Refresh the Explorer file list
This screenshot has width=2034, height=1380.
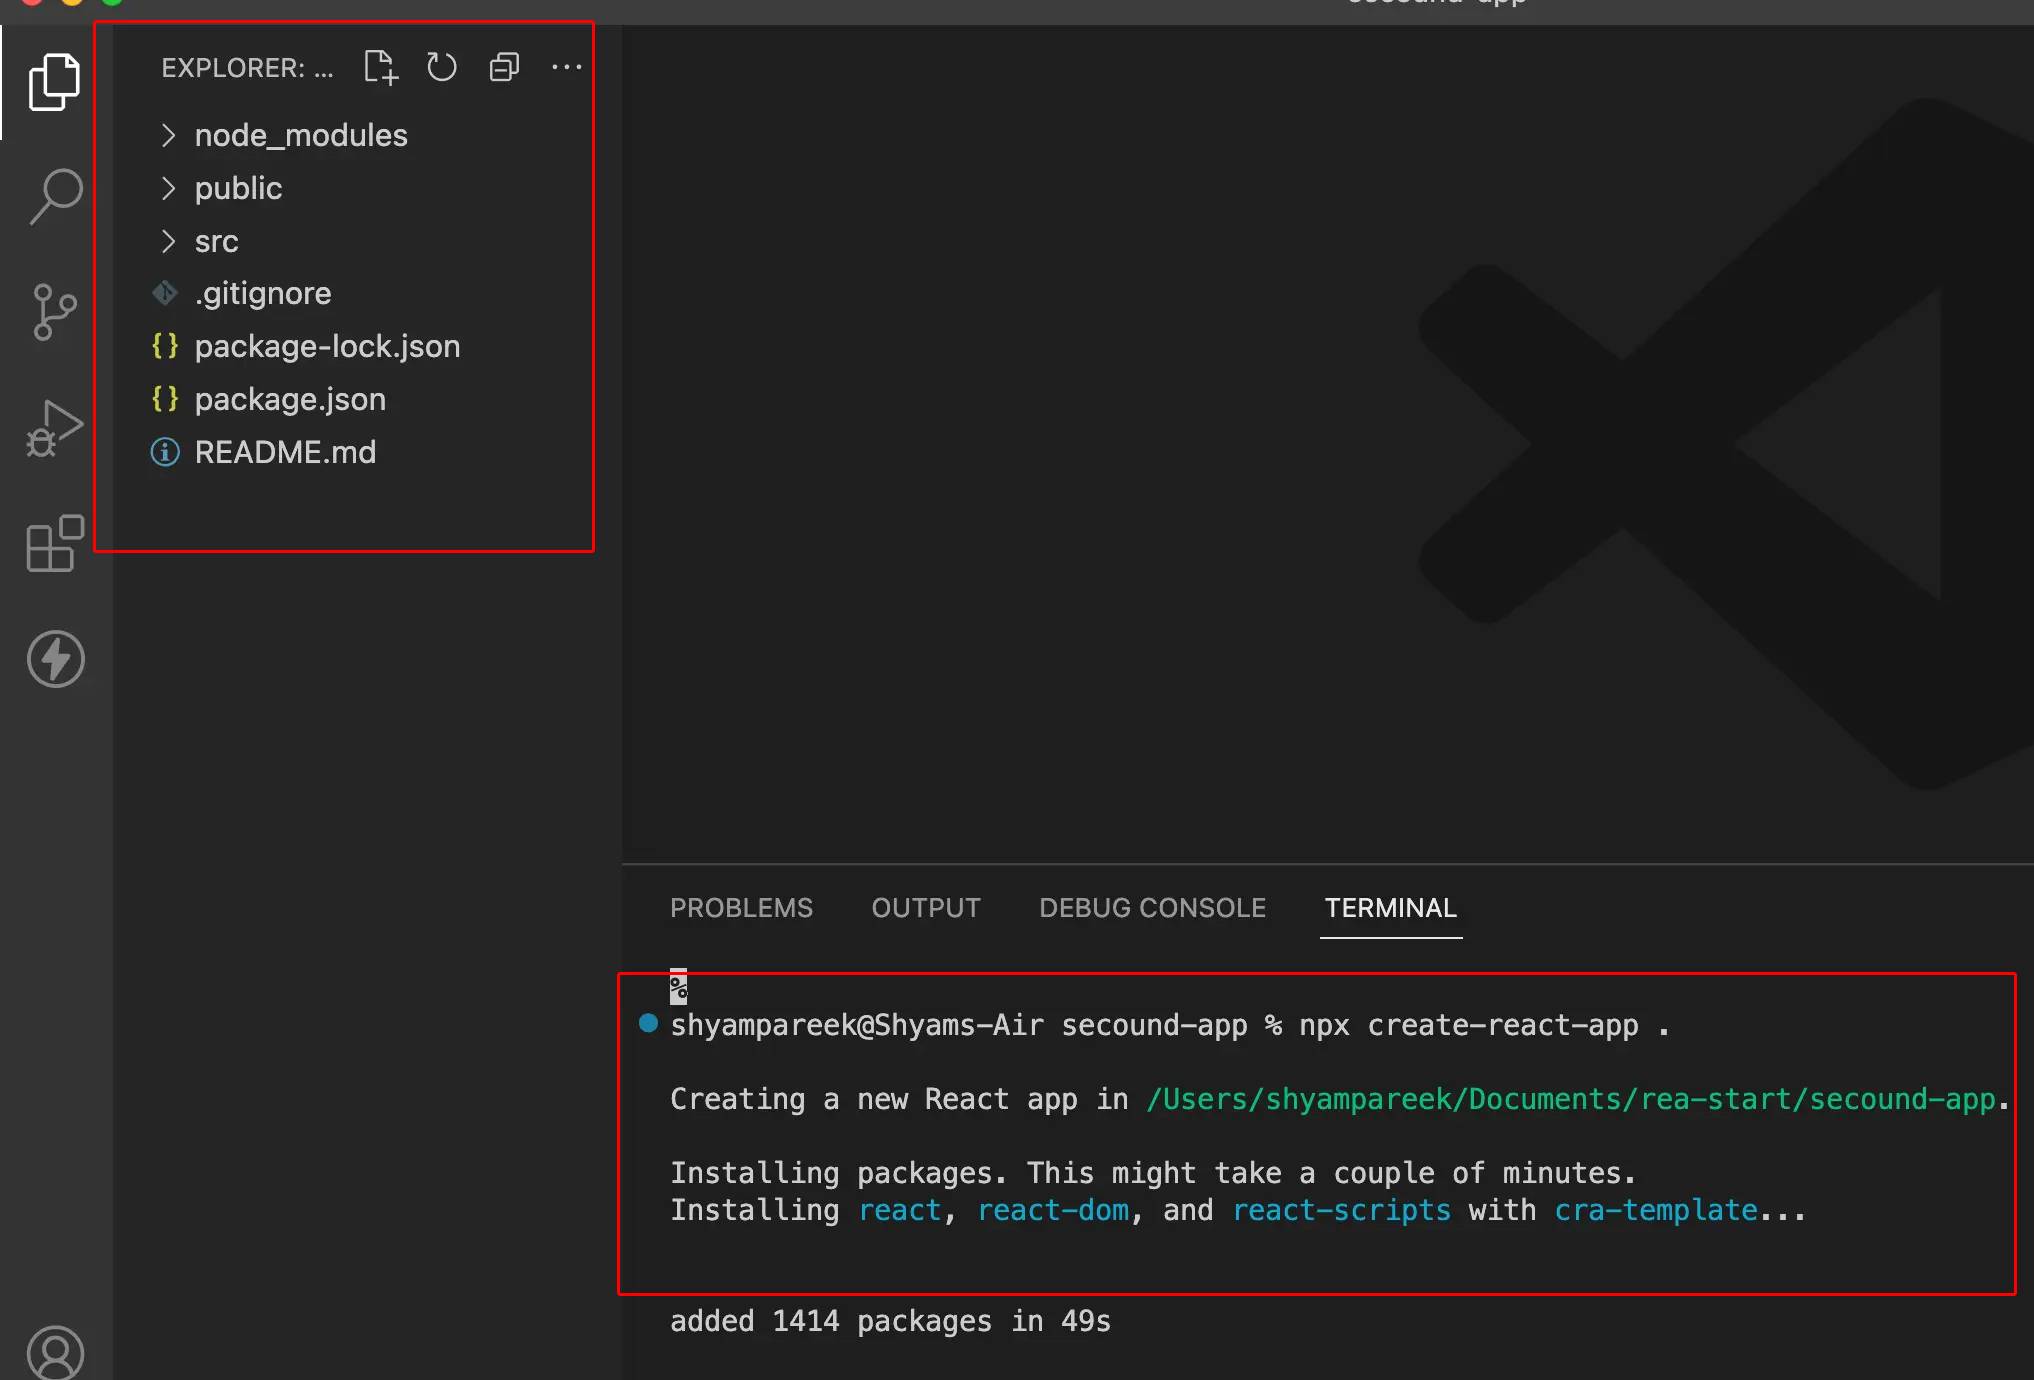click(441, 68)
